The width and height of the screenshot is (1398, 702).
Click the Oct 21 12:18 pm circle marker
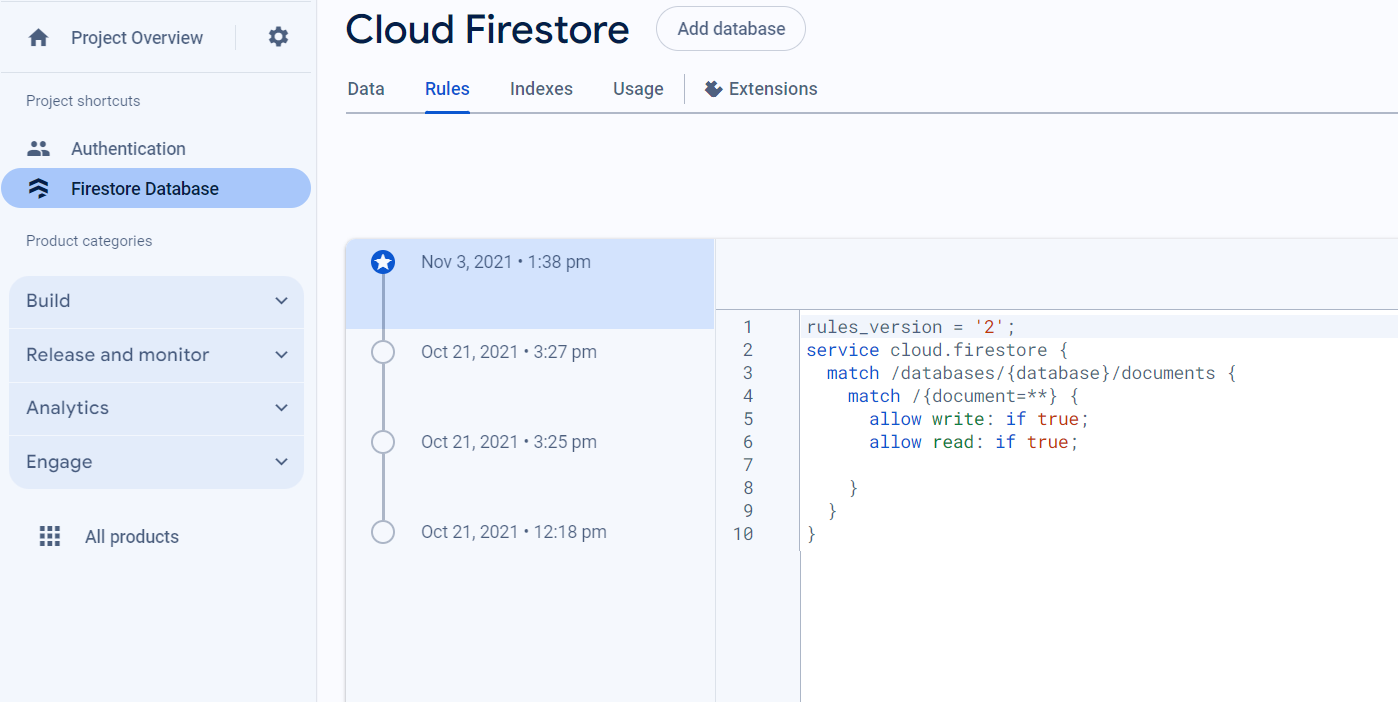(x=383, y=532)
